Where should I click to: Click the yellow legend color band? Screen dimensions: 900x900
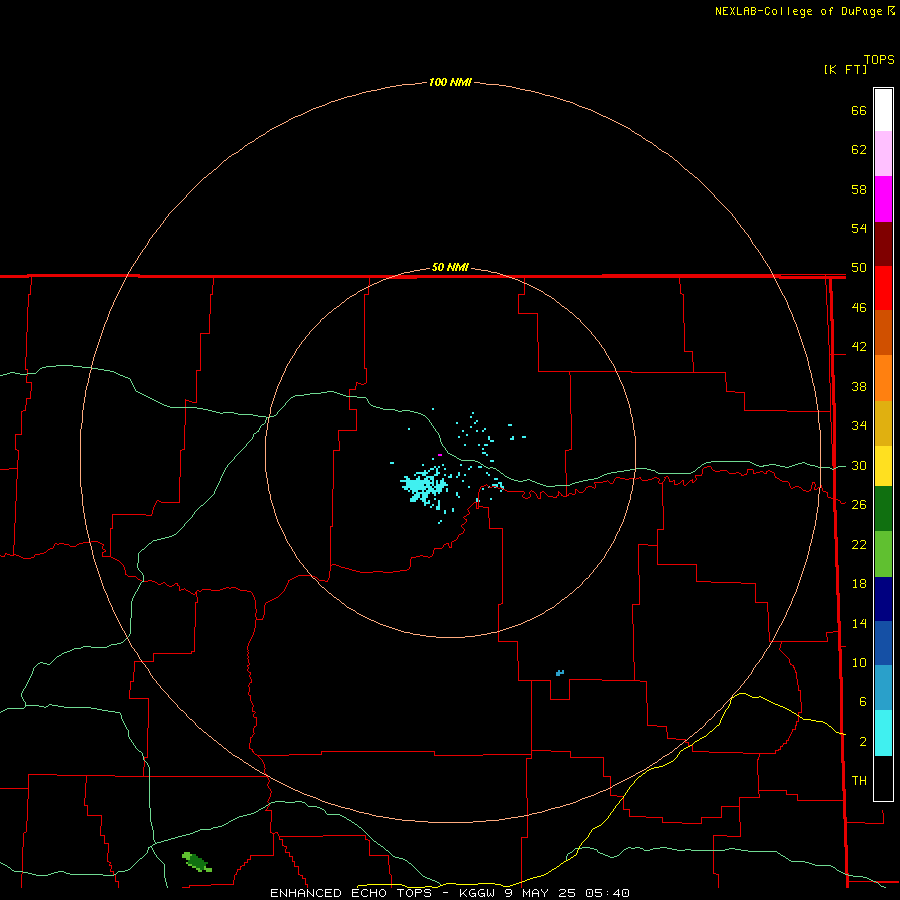(883, 466)
